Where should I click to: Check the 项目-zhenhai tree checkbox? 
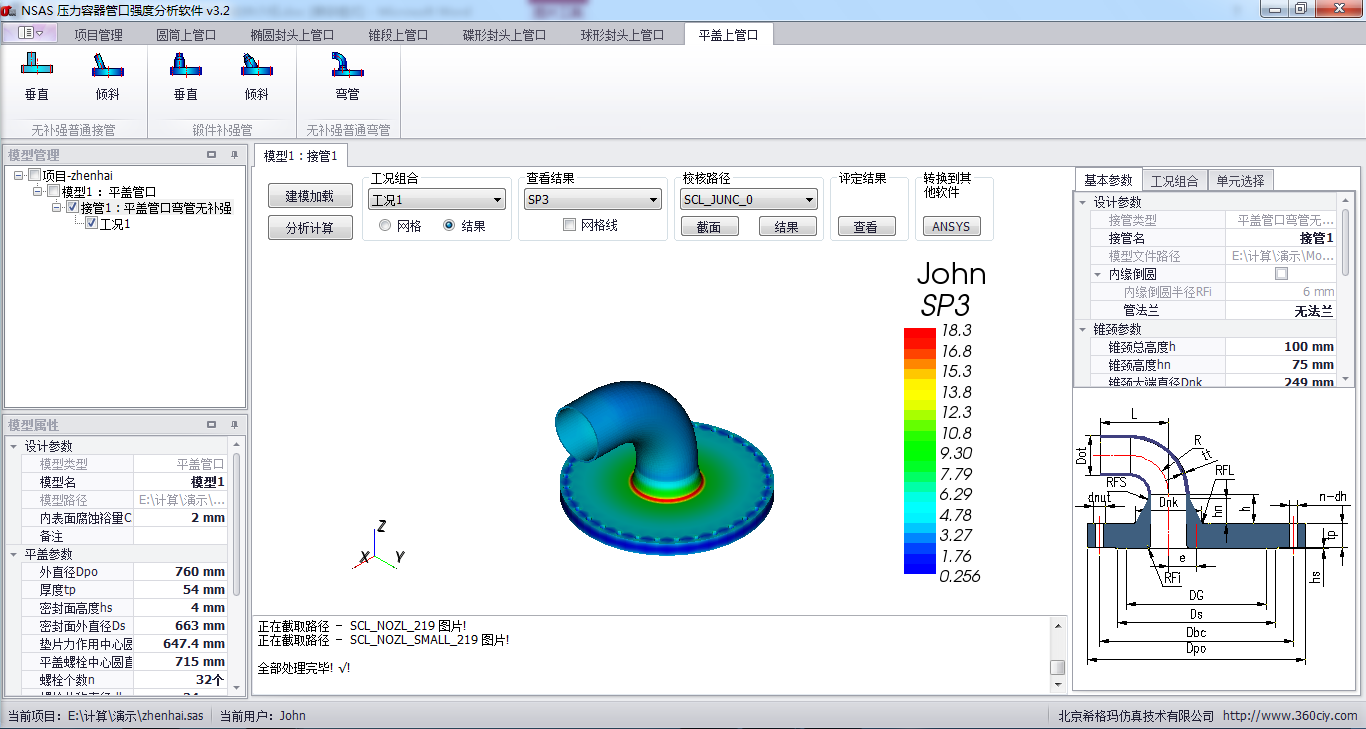click(x=34, y=175)
